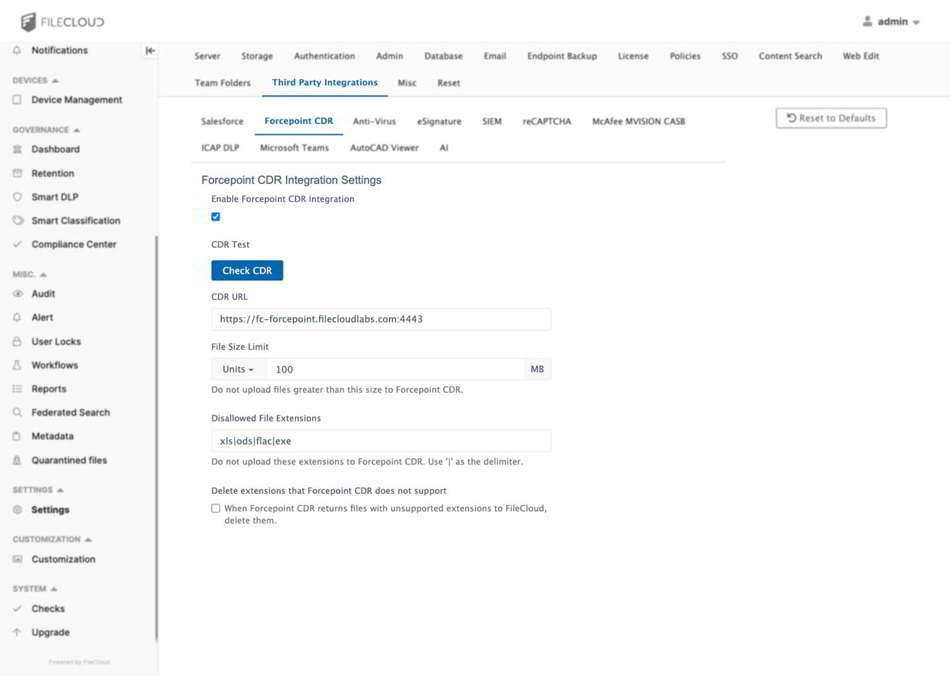Screen dimensions: 950x676
Task: Click the Notifications bell icon
Action: point(17,50)
